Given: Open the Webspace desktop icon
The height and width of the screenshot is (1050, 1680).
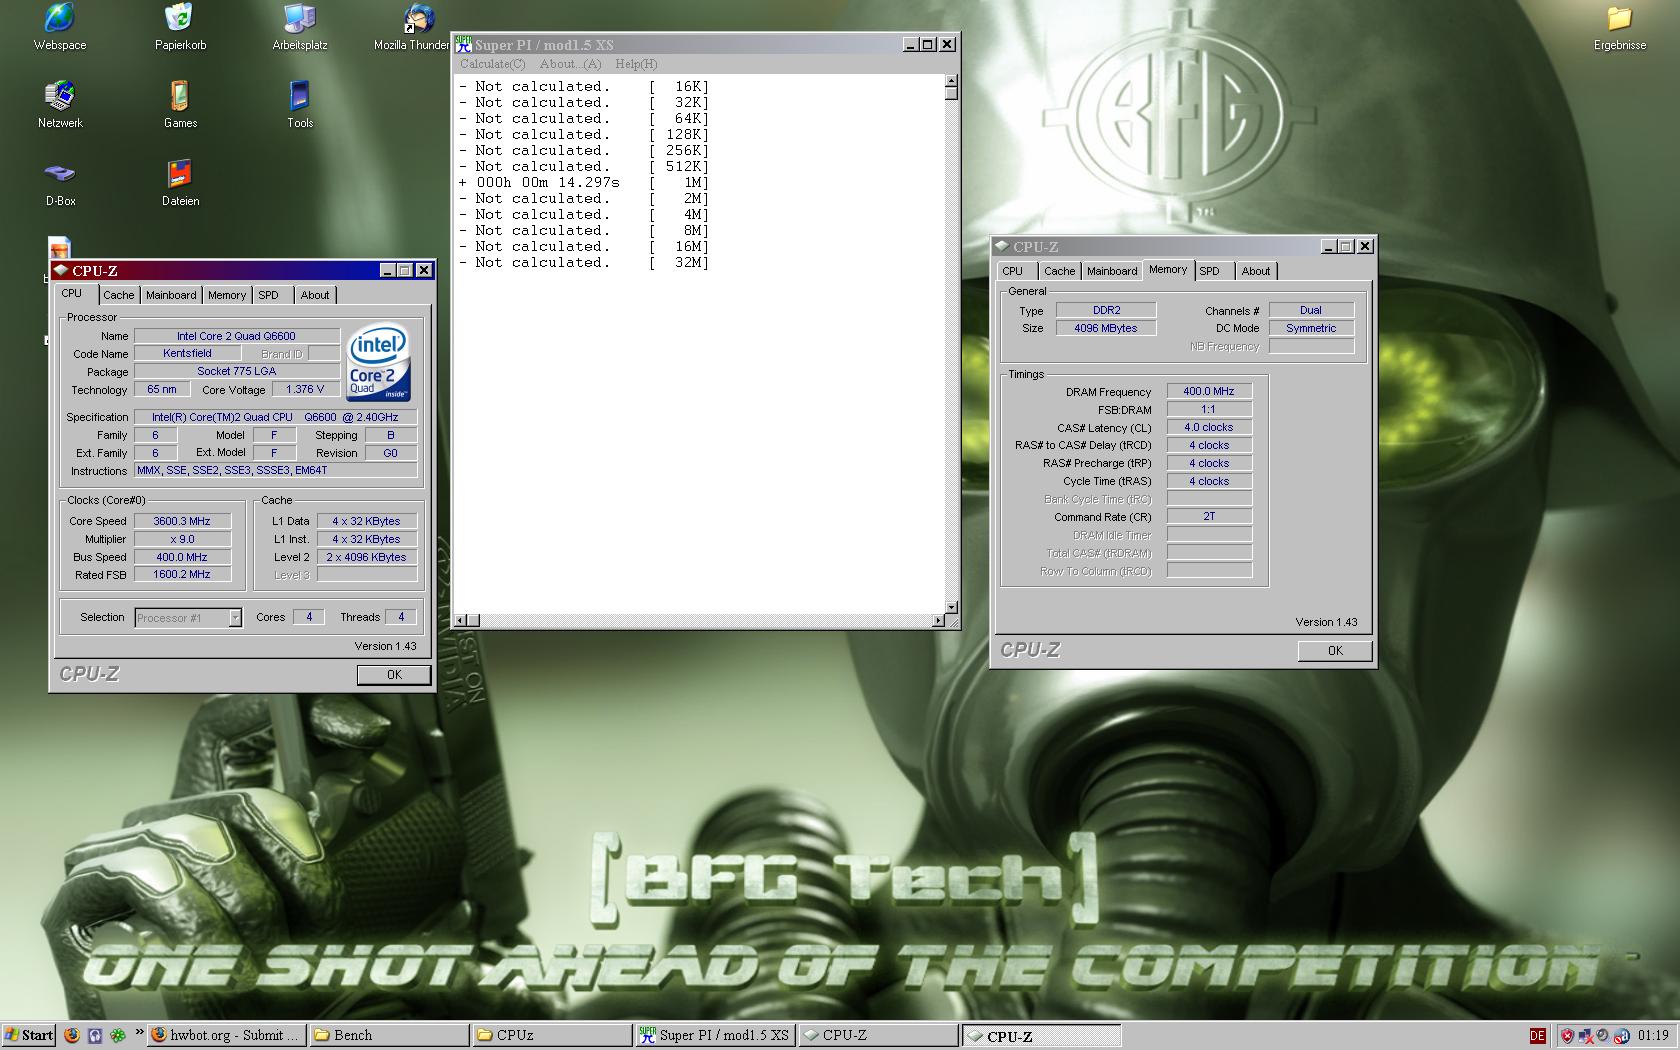Looking at the screenshot, I should (x=60, y=27).
